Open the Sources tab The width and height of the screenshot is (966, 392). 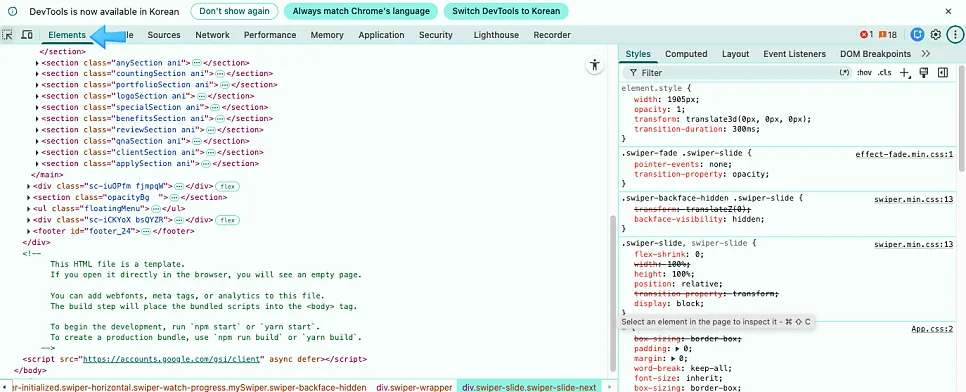(x=164, y=35)
